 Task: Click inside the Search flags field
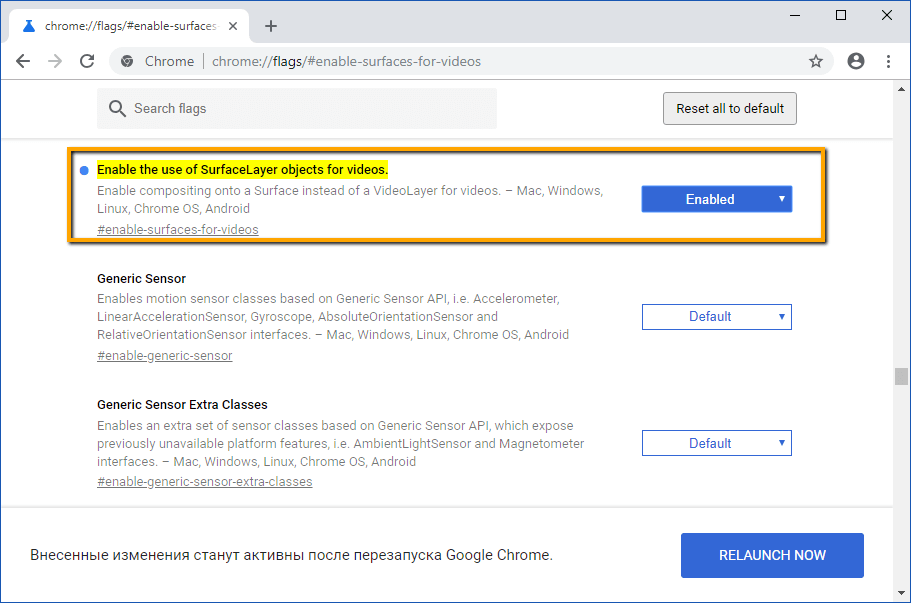tap(300, 108)
